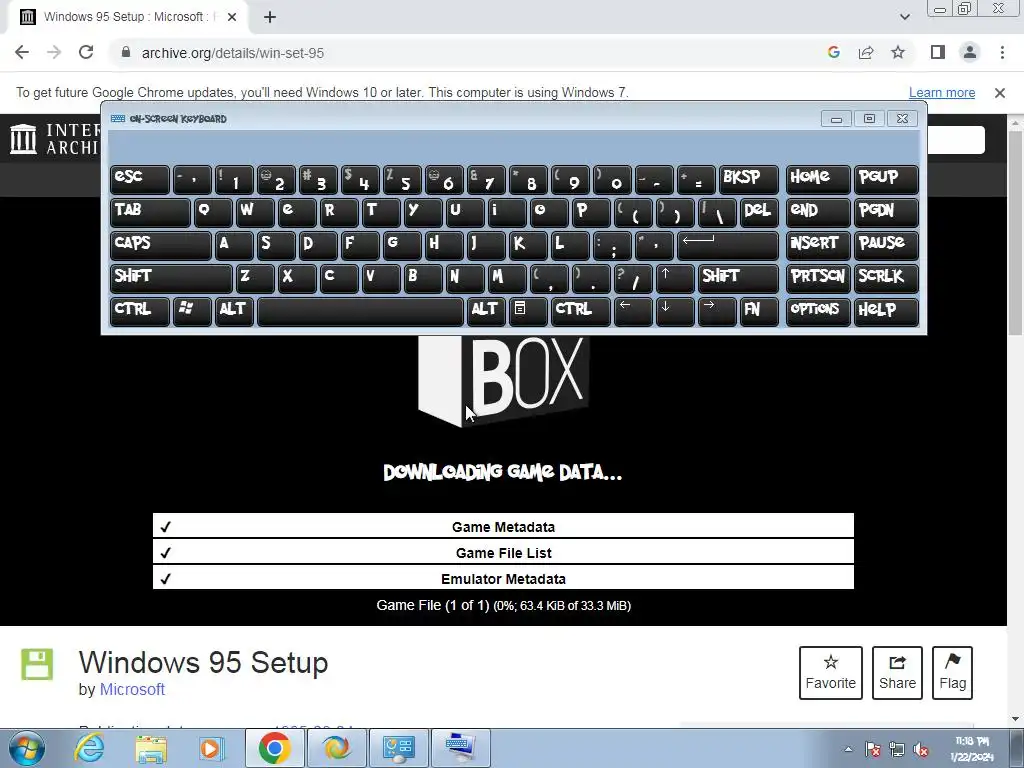Toggle the FN key on the on-screen keyboard
1024x768 pixels.
click(x=759, y=312)
